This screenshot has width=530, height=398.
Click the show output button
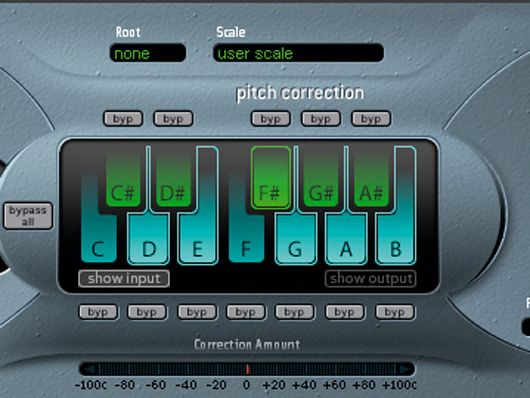pos(371,279)
